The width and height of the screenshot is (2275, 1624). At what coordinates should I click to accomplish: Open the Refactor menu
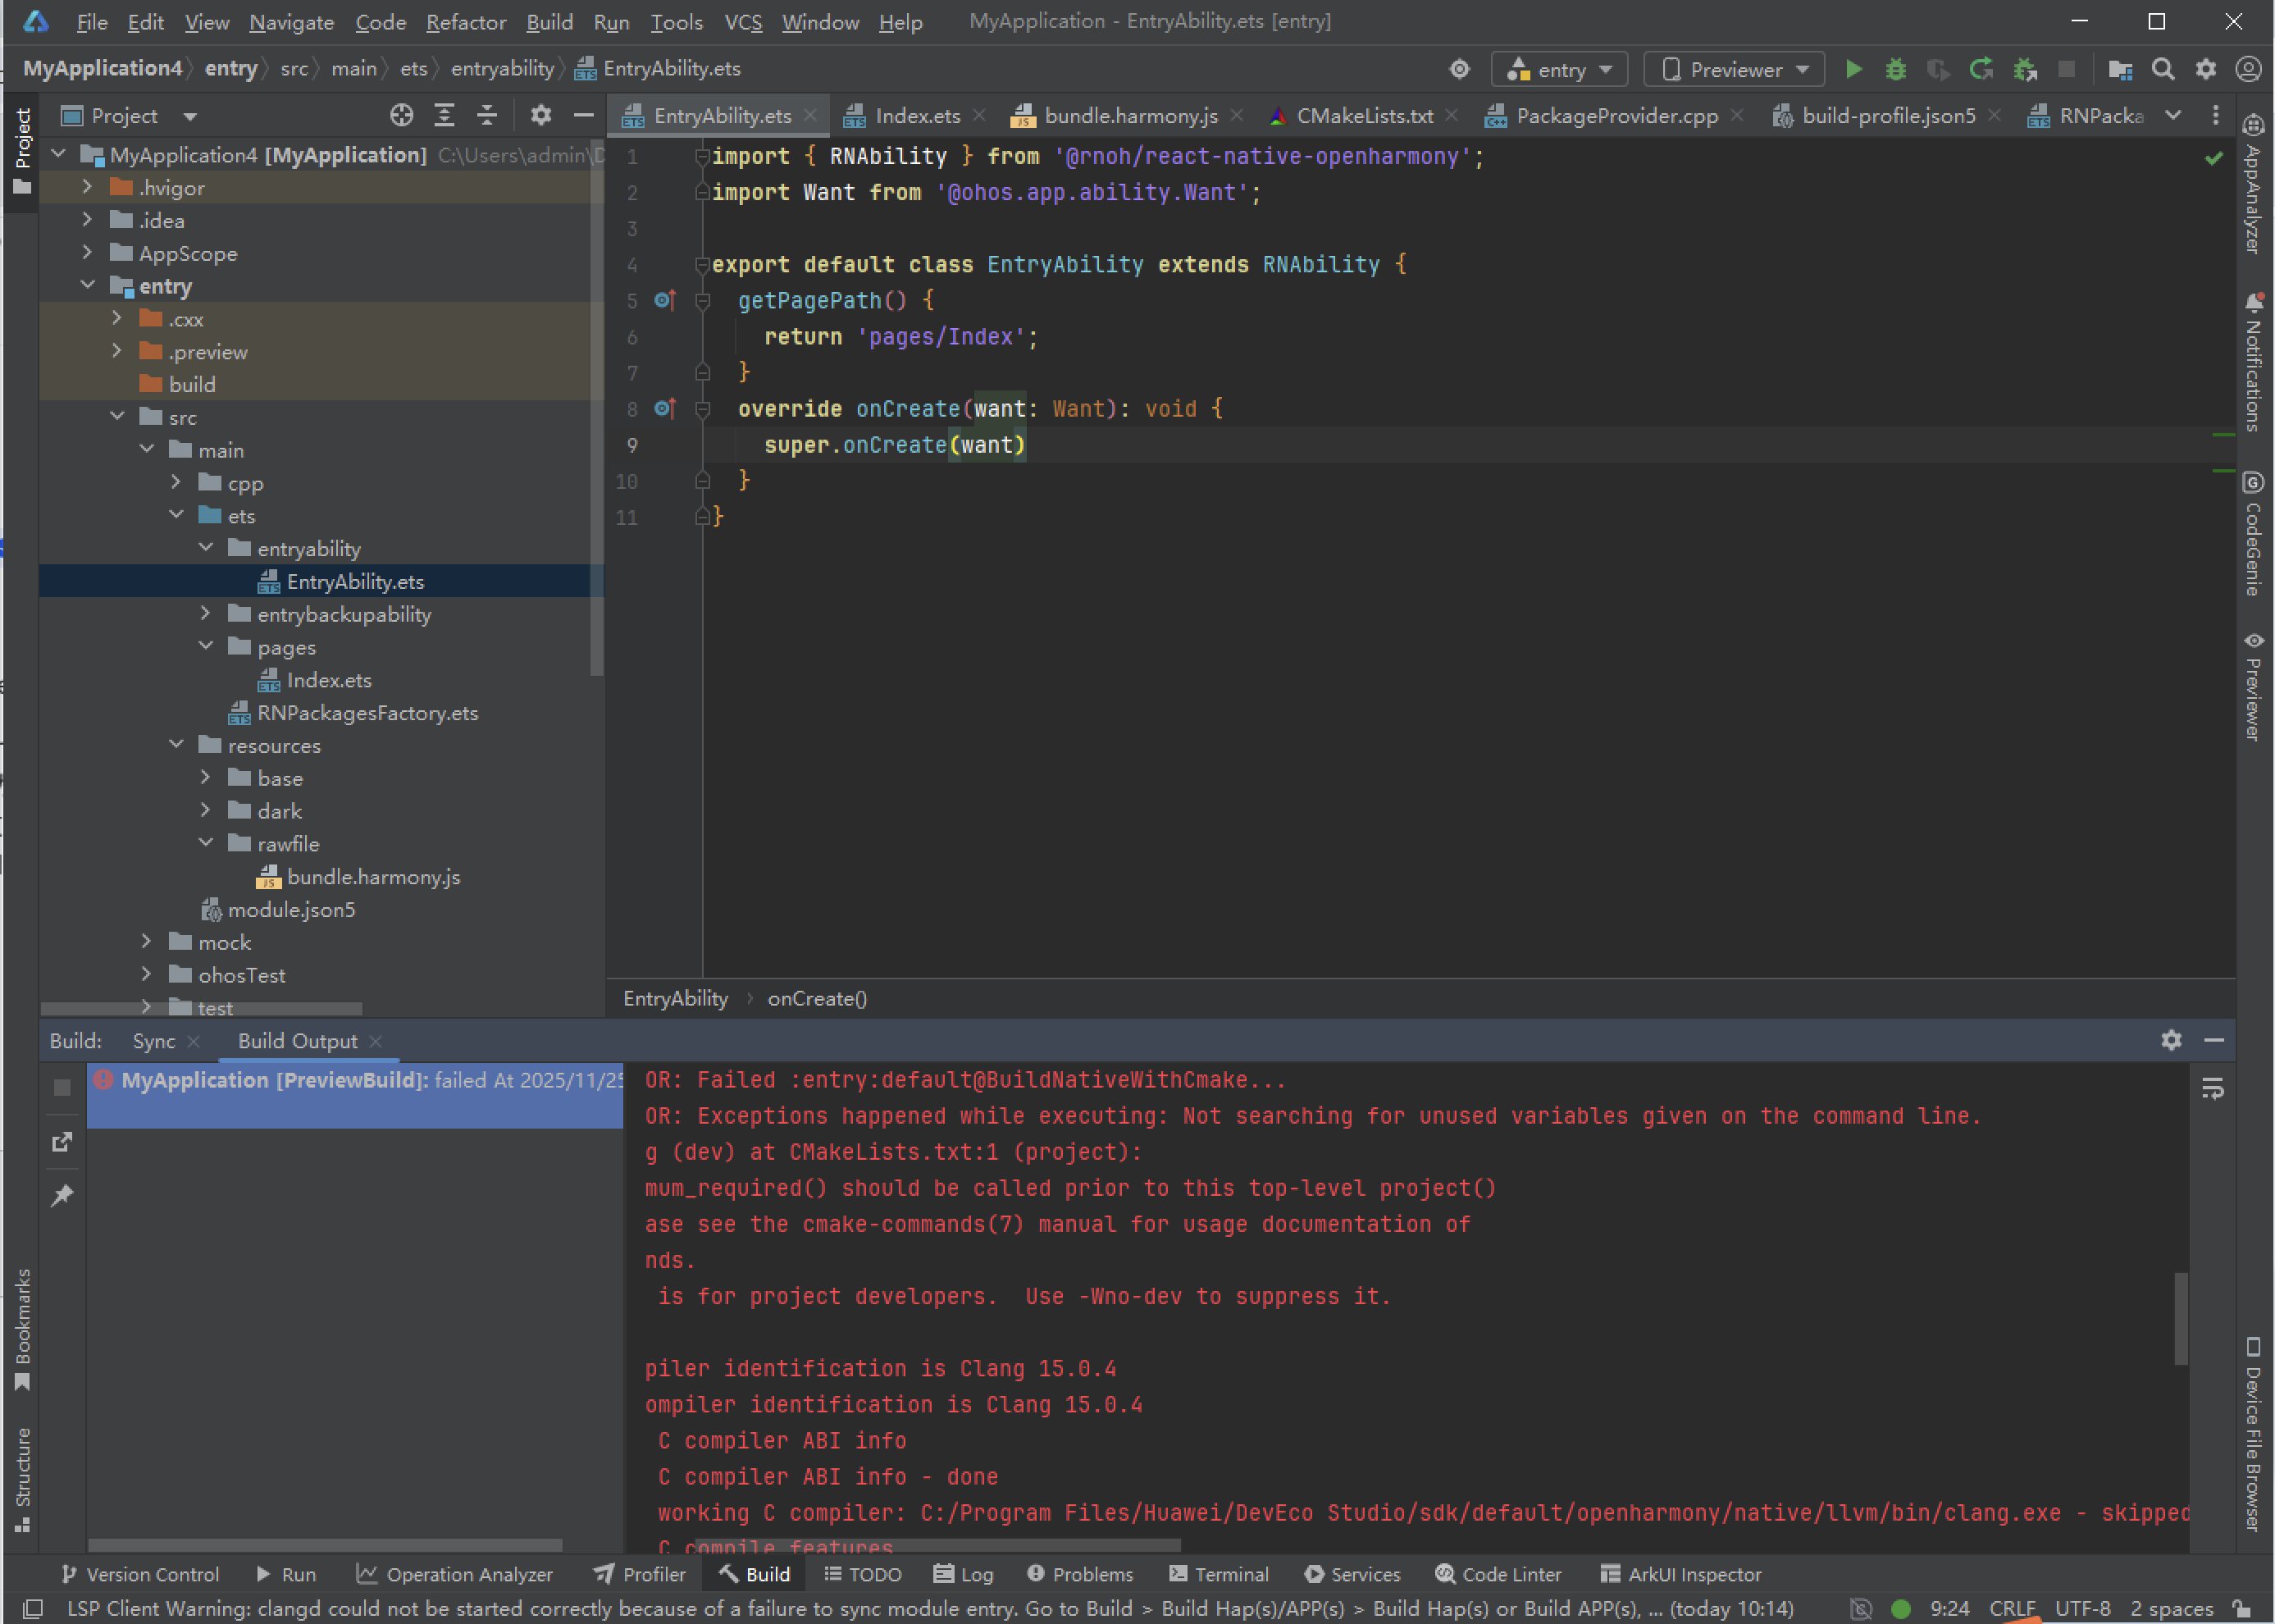pyautogui.click(x=466, y=22)
